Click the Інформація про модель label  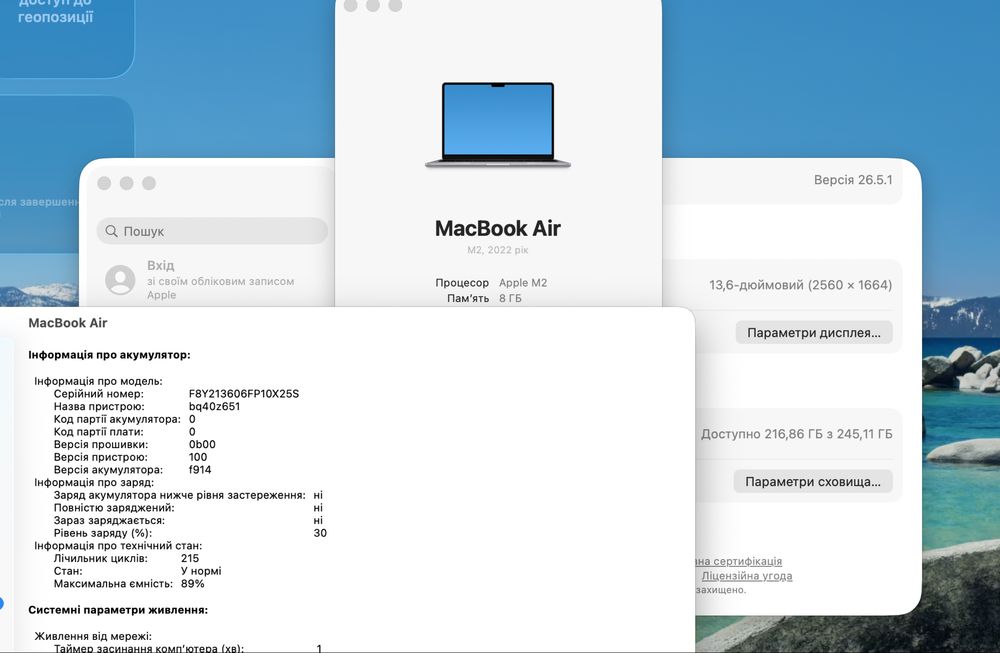(98, 381)
